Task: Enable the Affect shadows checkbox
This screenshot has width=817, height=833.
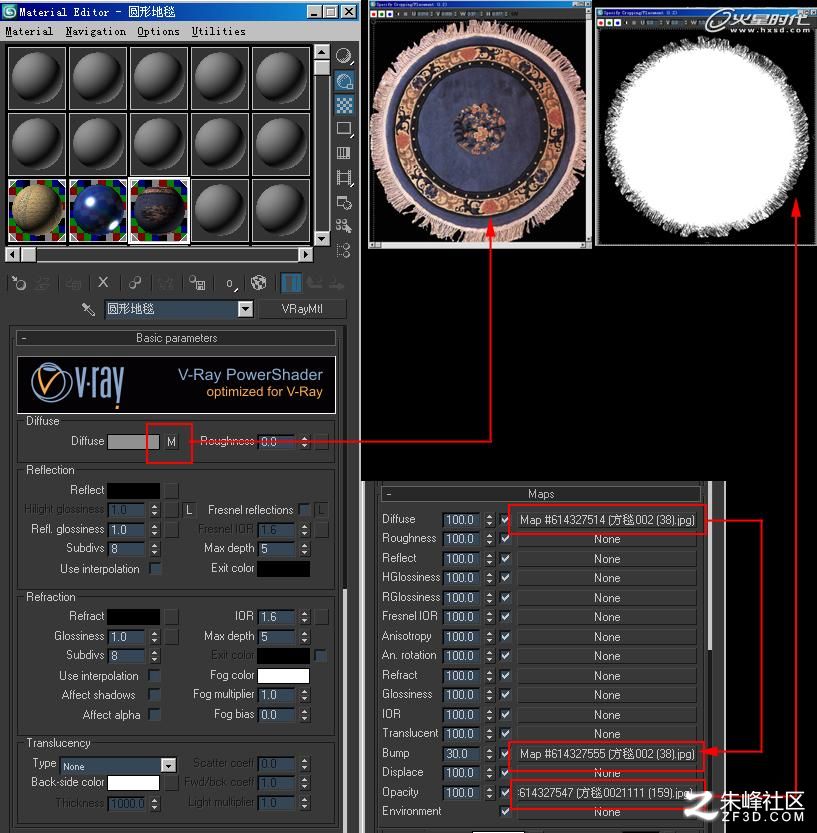Action: [x=155, y=695]
